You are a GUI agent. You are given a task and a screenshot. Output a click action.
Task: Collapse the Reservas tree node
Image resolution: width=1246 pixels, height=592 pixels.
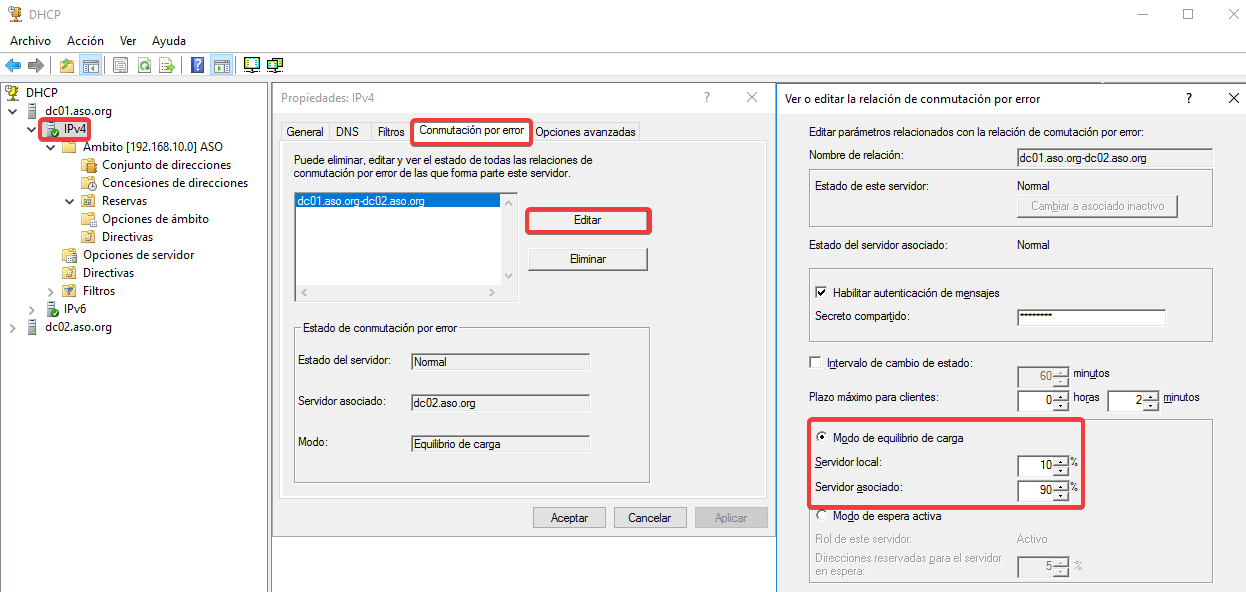pos(70,201)
